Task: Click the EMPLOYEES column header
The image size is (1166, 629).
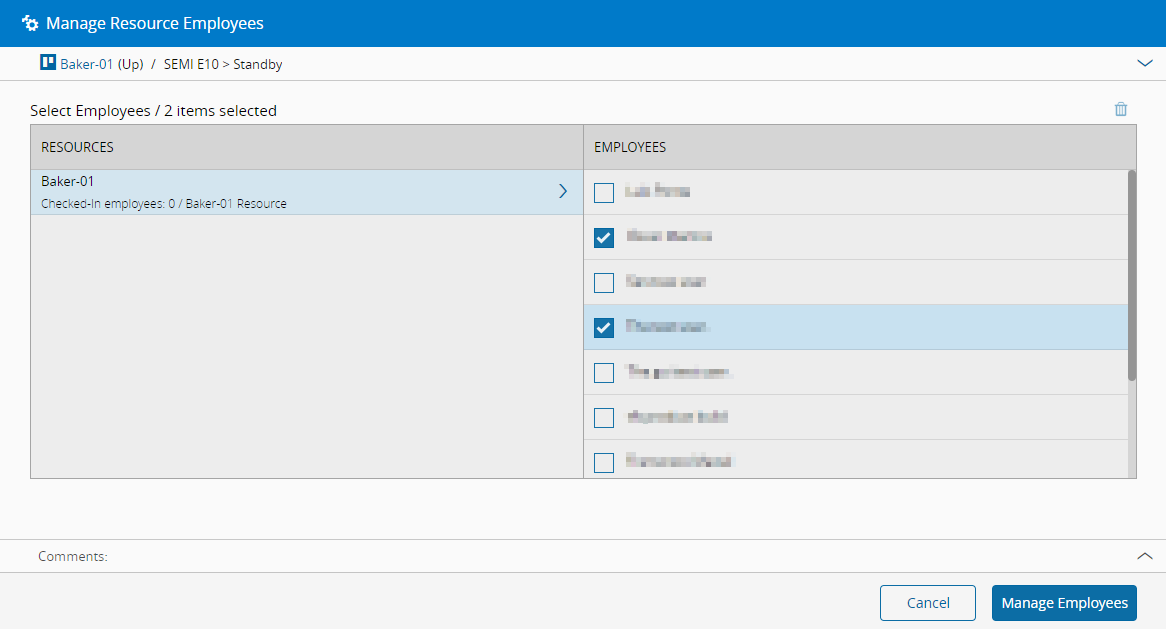Action: click(x=630, y=147)
